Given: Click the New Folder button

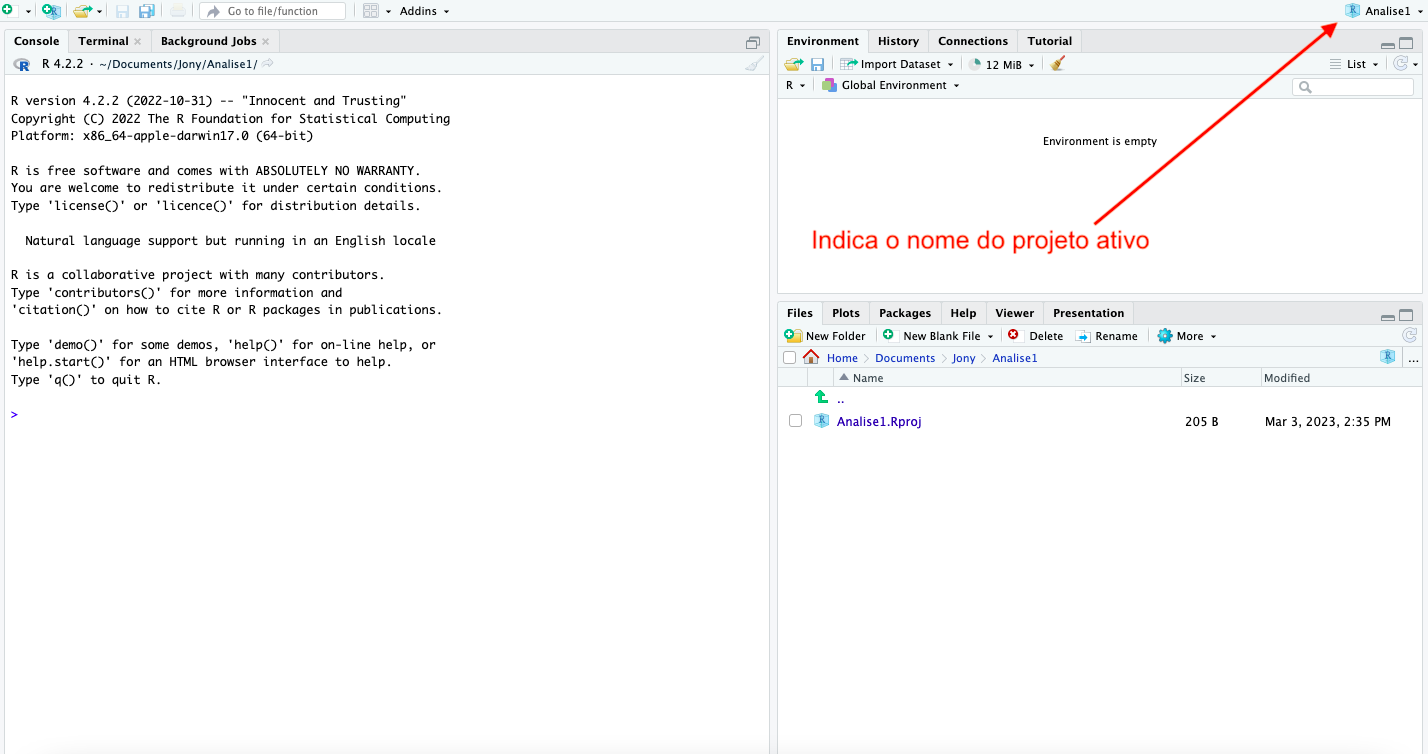Looking at the screenshot, I should [x=825, y=336].
